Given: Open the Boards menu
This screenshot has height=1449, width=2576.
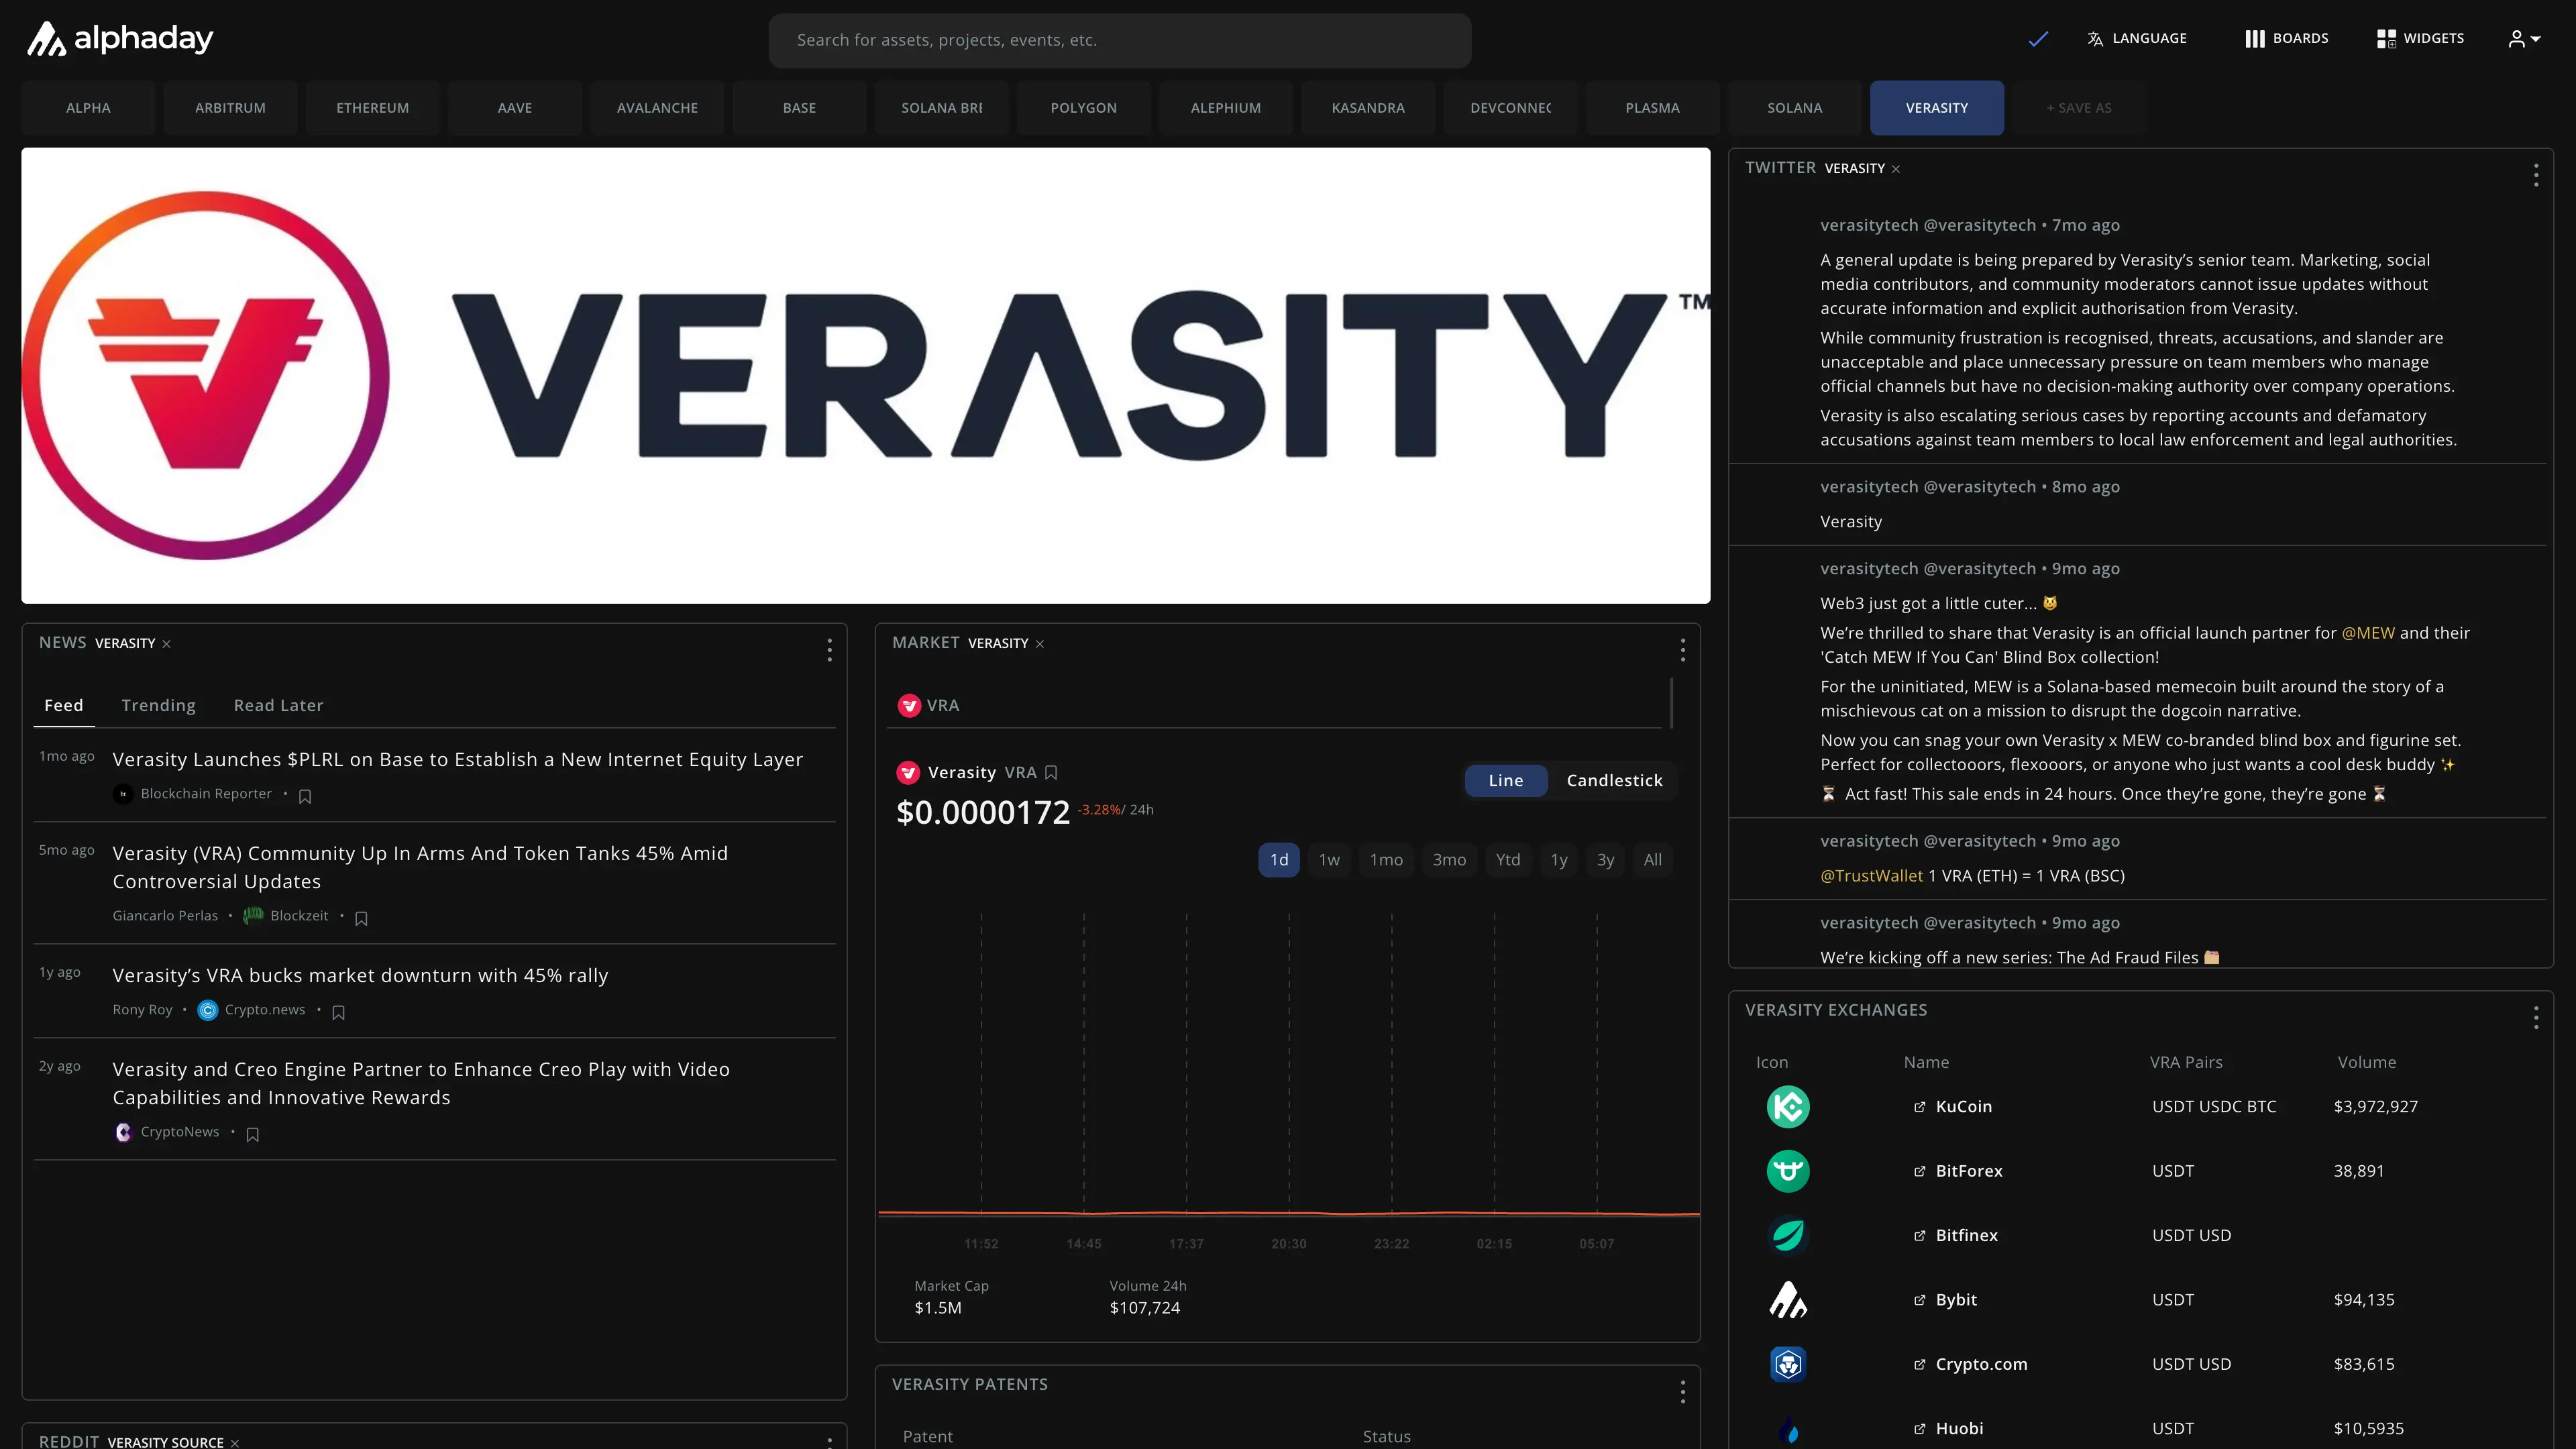Looking at the screenshot, I should [2286, 39].
